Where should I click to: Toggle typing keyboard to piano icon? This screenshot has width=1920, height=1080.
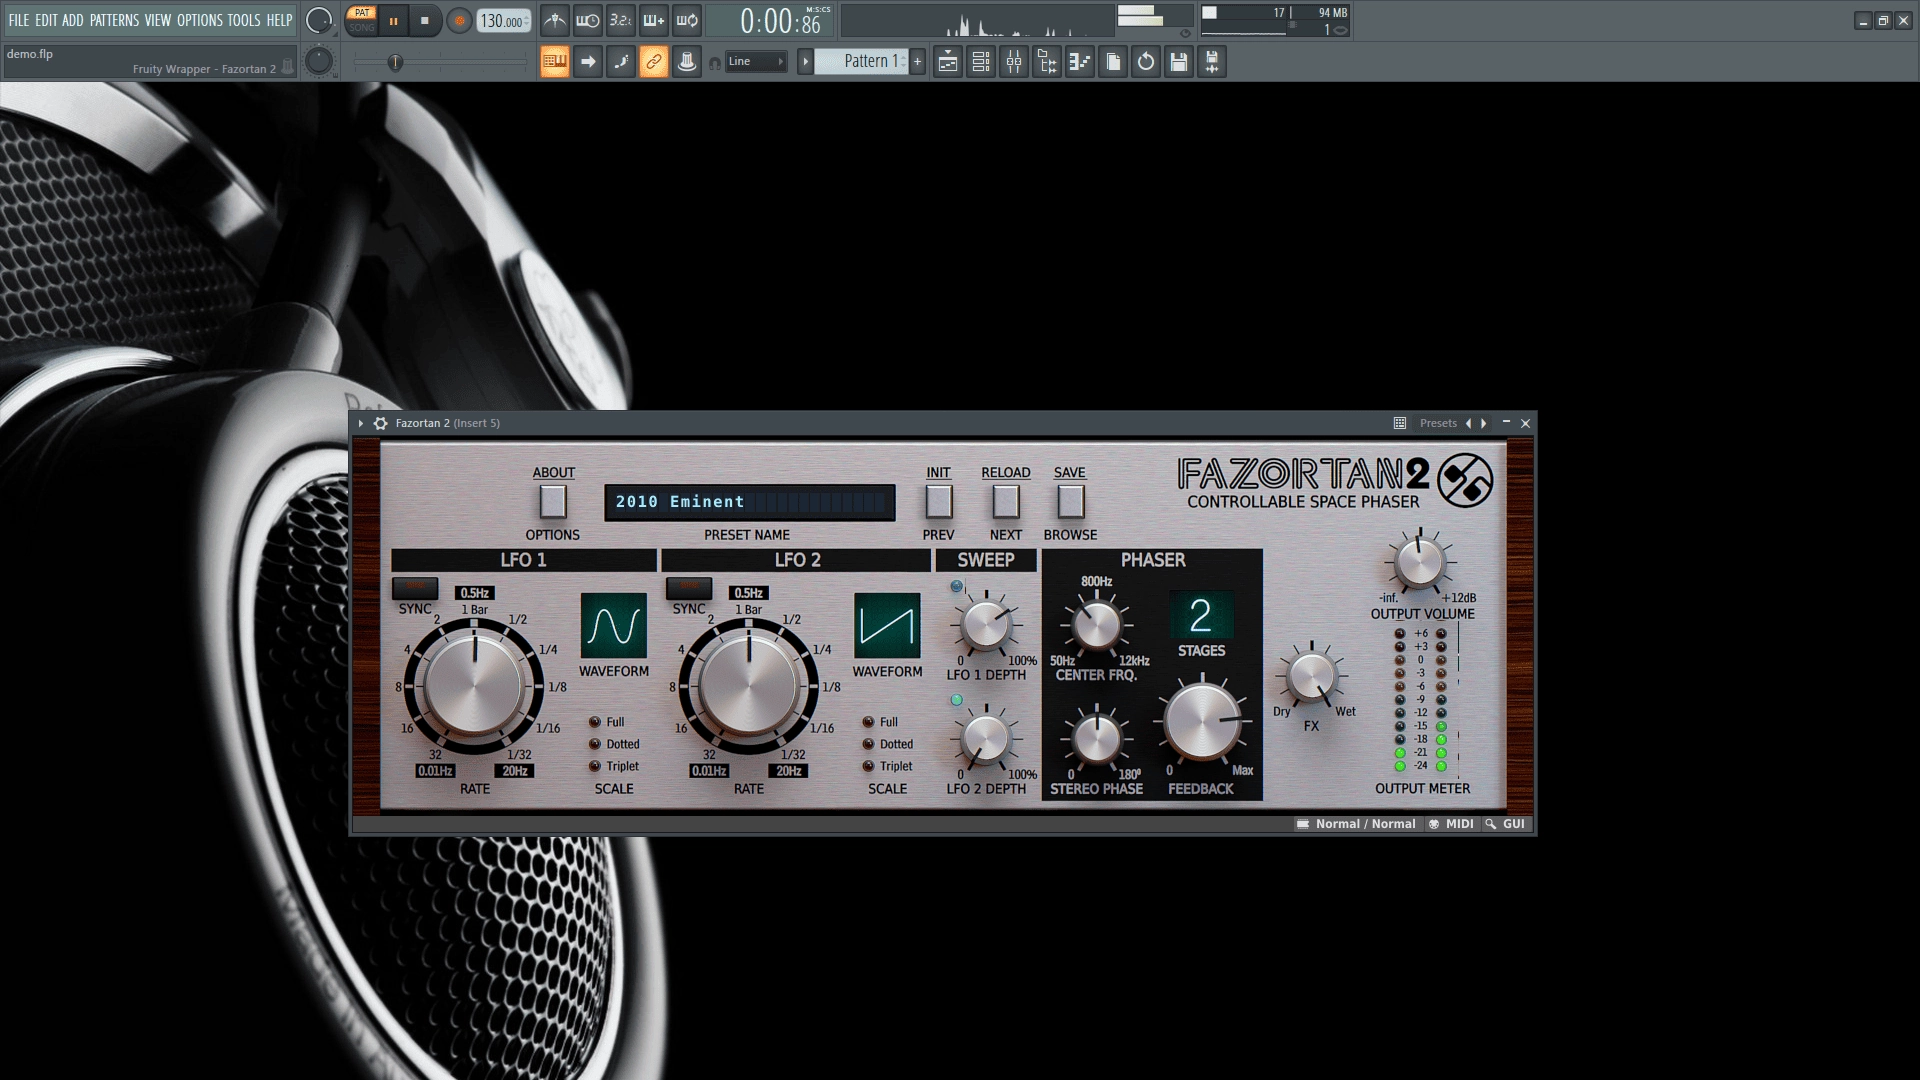click(x=555, y=62)
